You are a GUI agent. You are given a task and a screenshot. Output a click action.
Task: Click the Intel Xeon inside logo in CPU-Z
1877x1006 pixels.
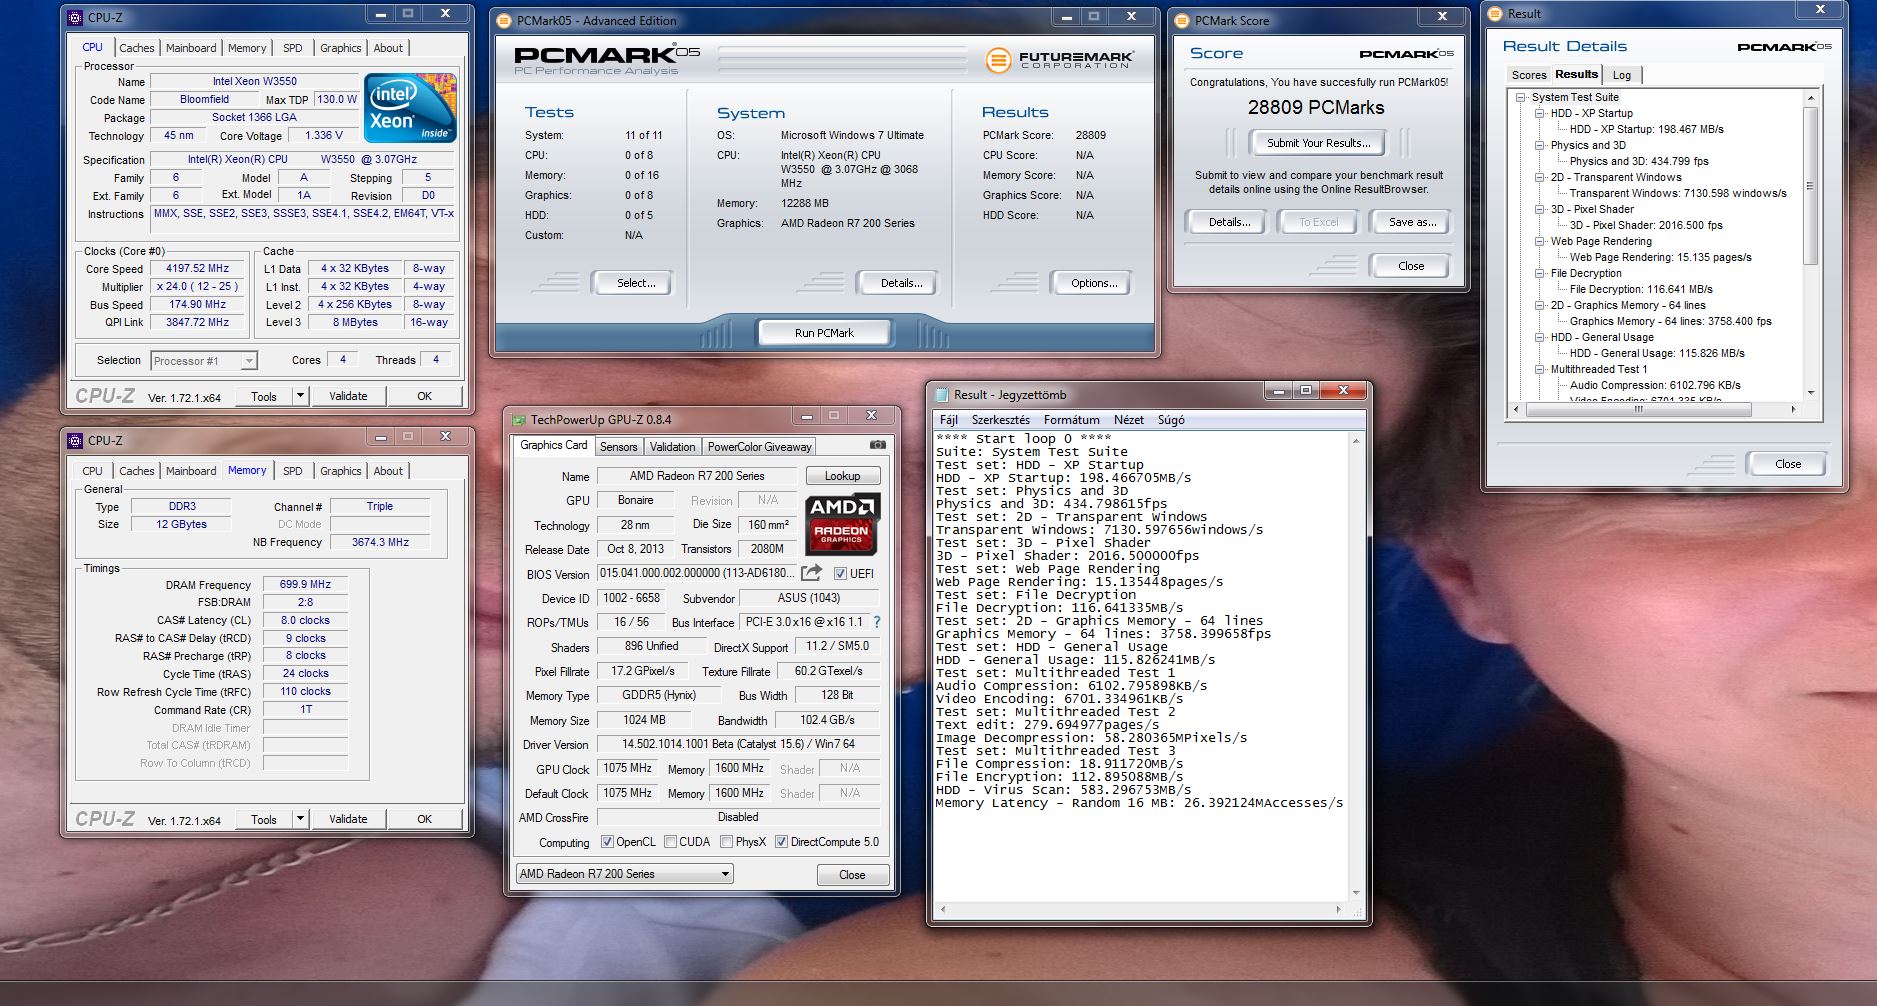click(410, 106)
